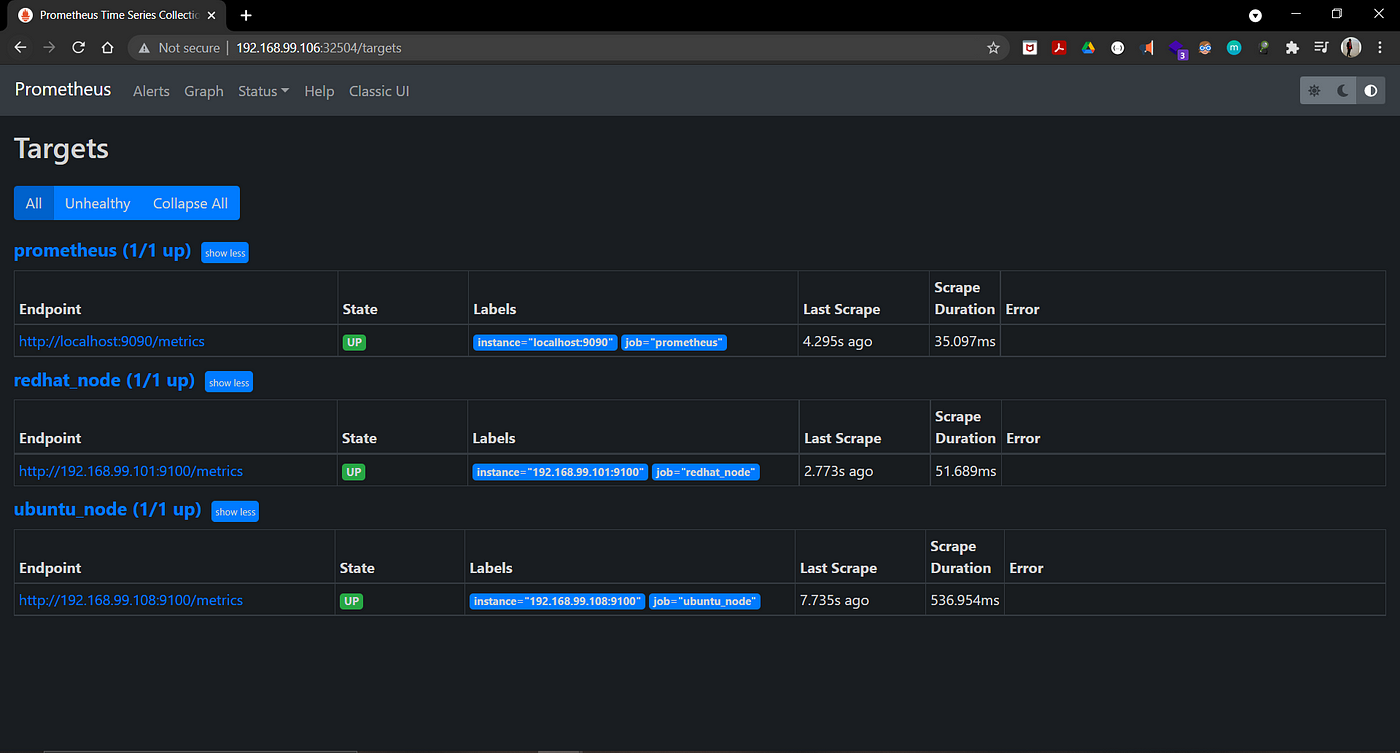The image size is (1400, 753).
Task: Click the UP state in ubuntu_node row
Action: point(351,601)
